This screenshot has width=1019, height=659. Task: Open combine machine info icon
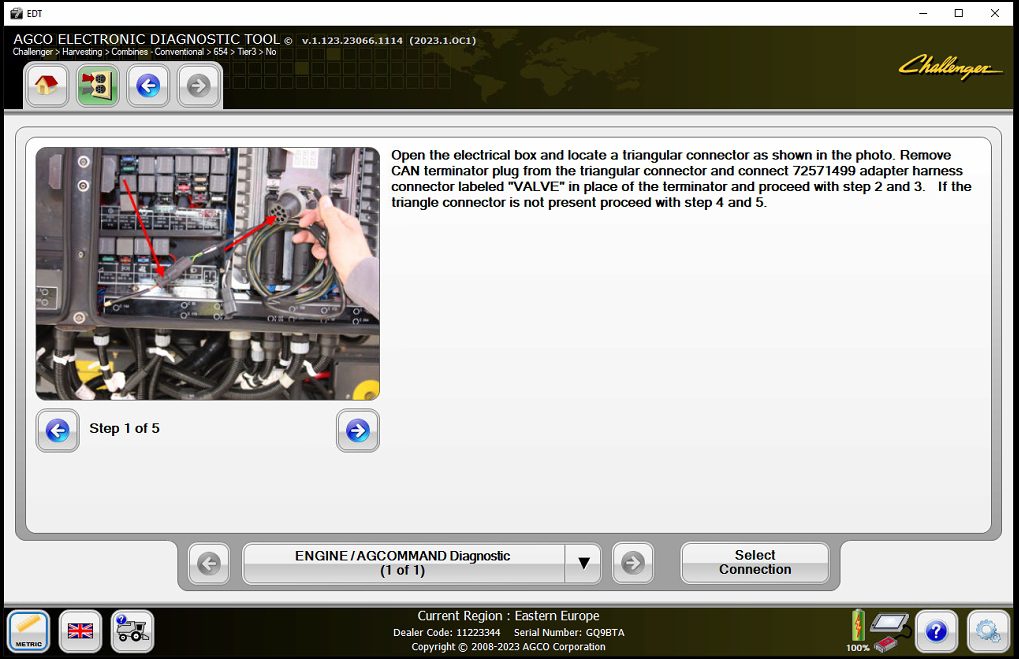[133, 631]
